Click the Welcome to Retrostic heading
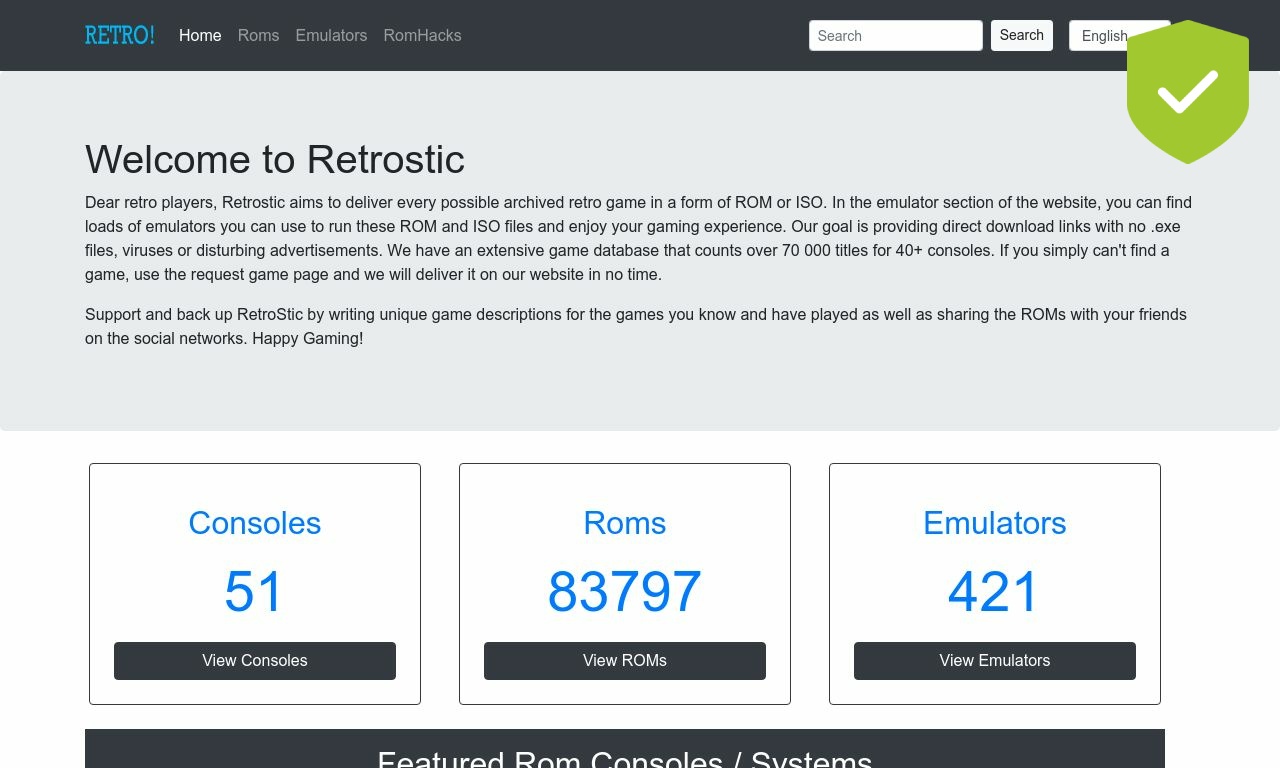The width and height of the screenshot is (1280, 768). coord(275,160)
